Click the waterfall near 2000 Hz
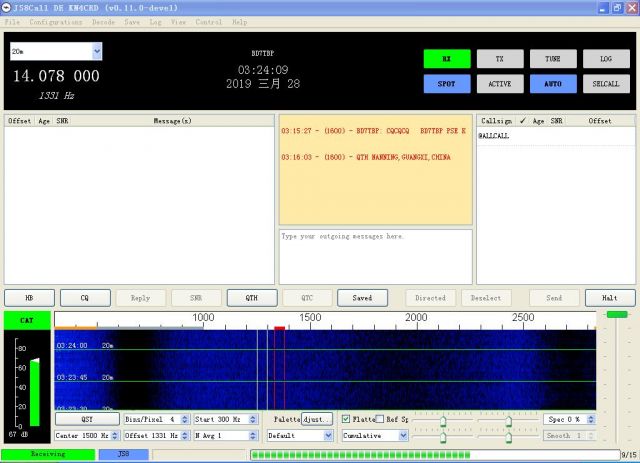Image resolution: width=640 pixels, height=463 pixels. pos(416,370)
